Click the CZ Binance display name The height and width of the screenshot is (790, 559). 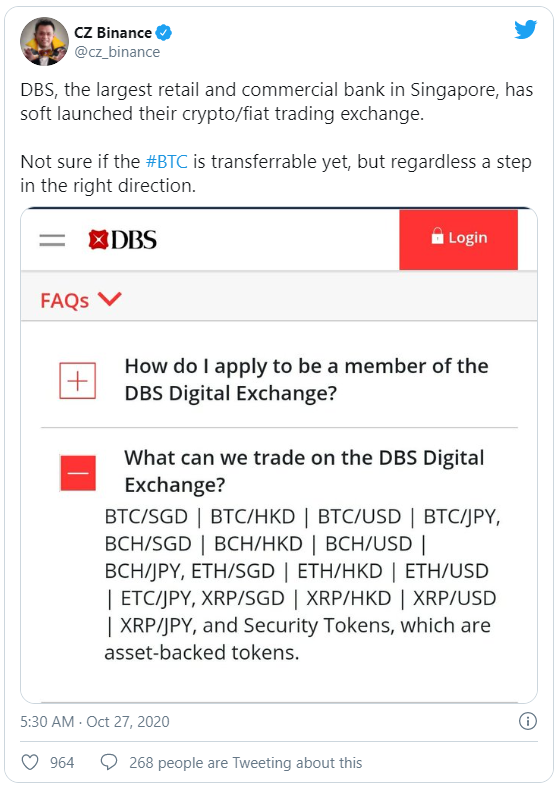click(113, 33)
